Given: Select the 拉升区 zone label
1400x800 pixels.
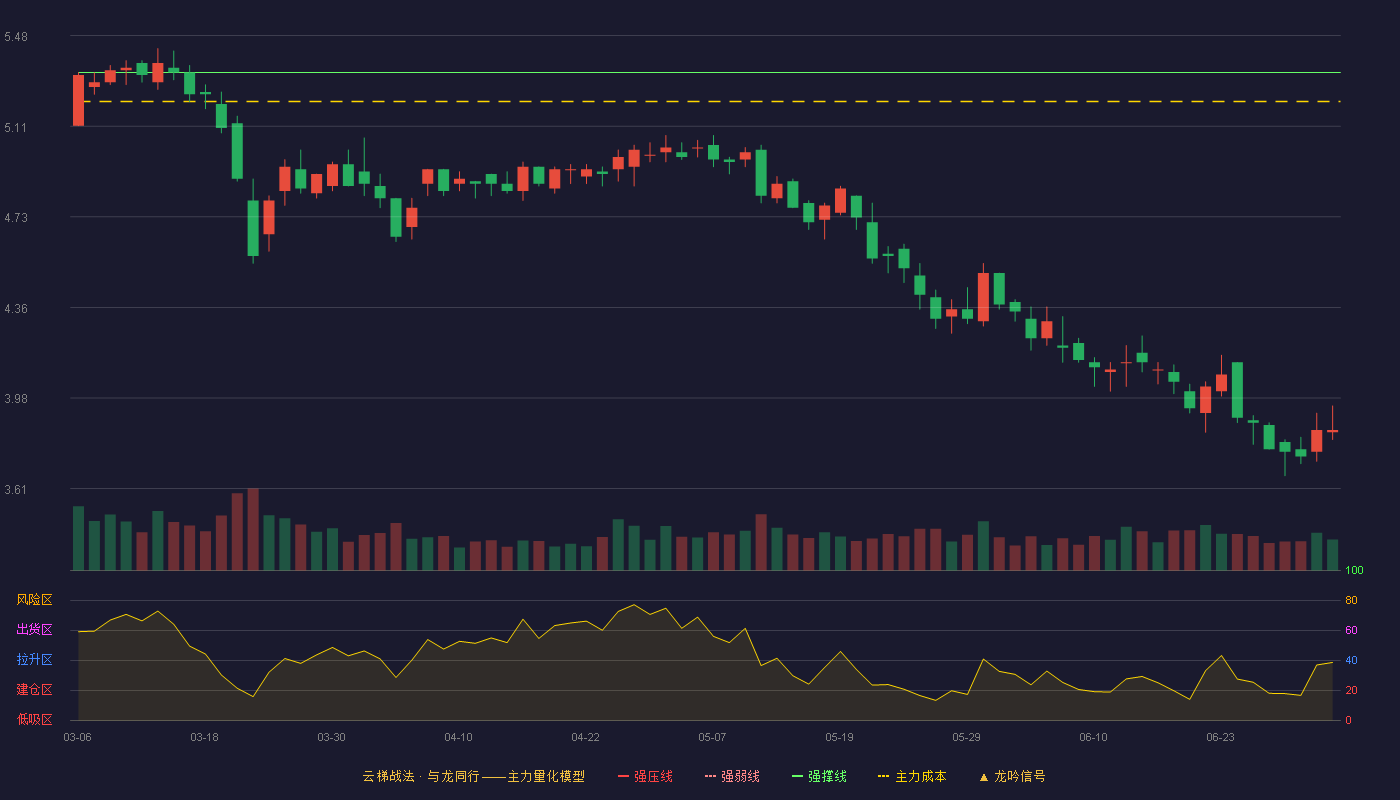Looking at the screenshot, I should 34,660.
